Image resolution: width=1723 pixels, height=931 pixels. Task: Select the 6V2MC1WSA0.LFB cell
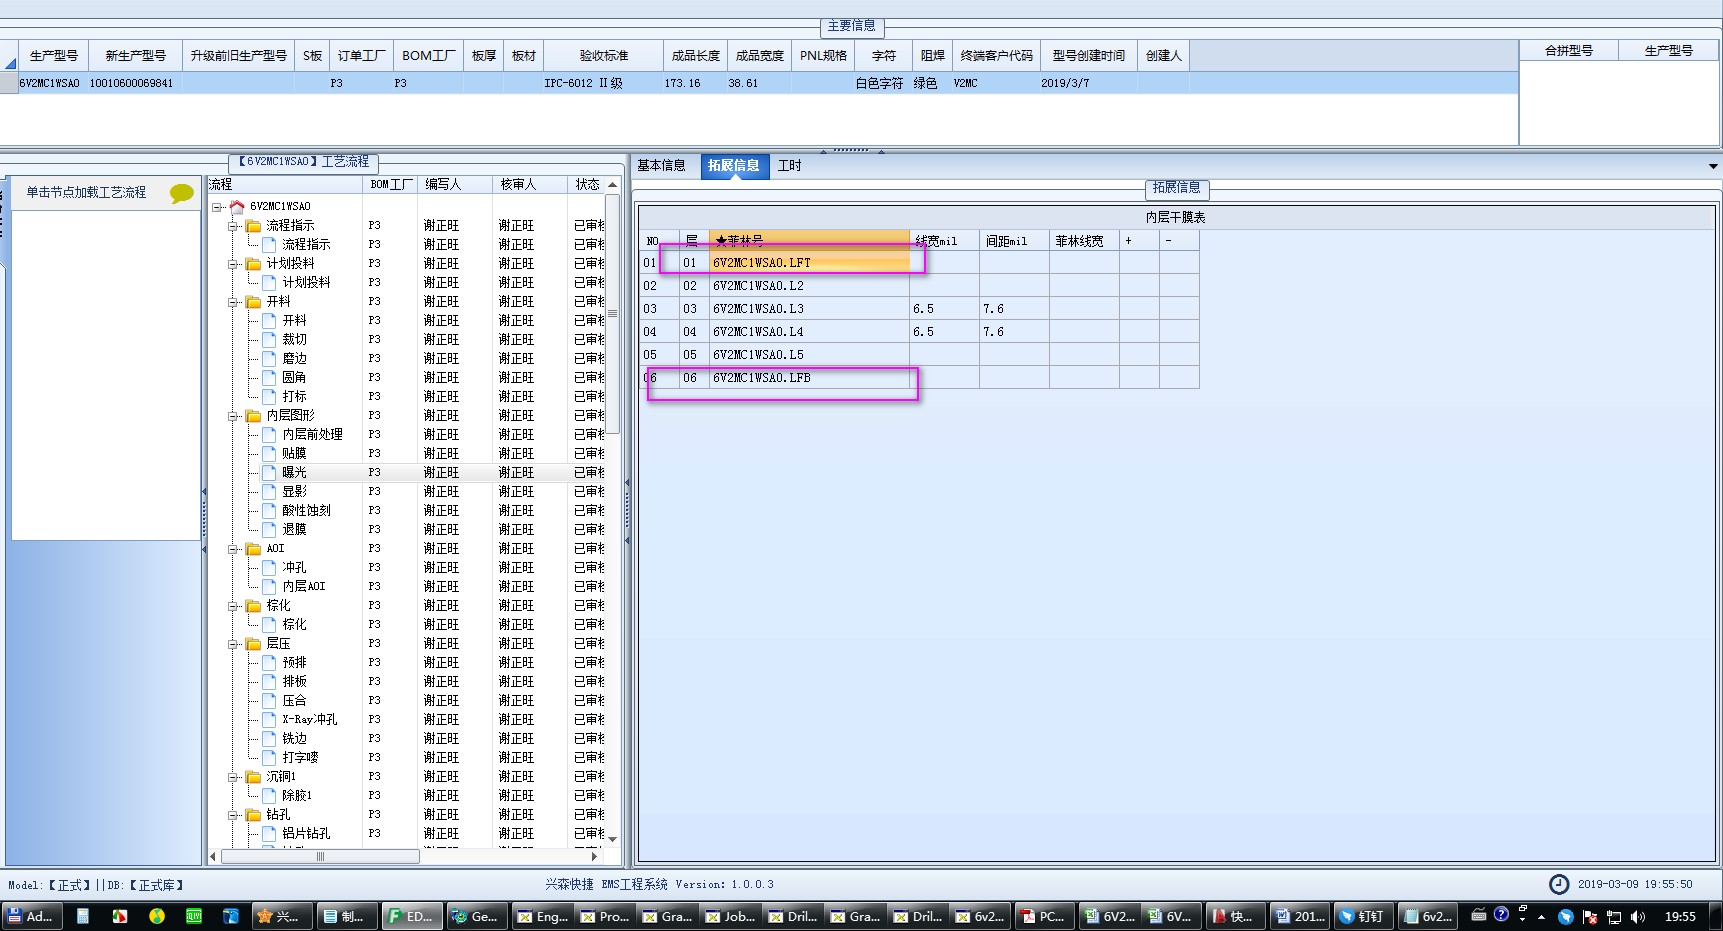click(809, 378)
